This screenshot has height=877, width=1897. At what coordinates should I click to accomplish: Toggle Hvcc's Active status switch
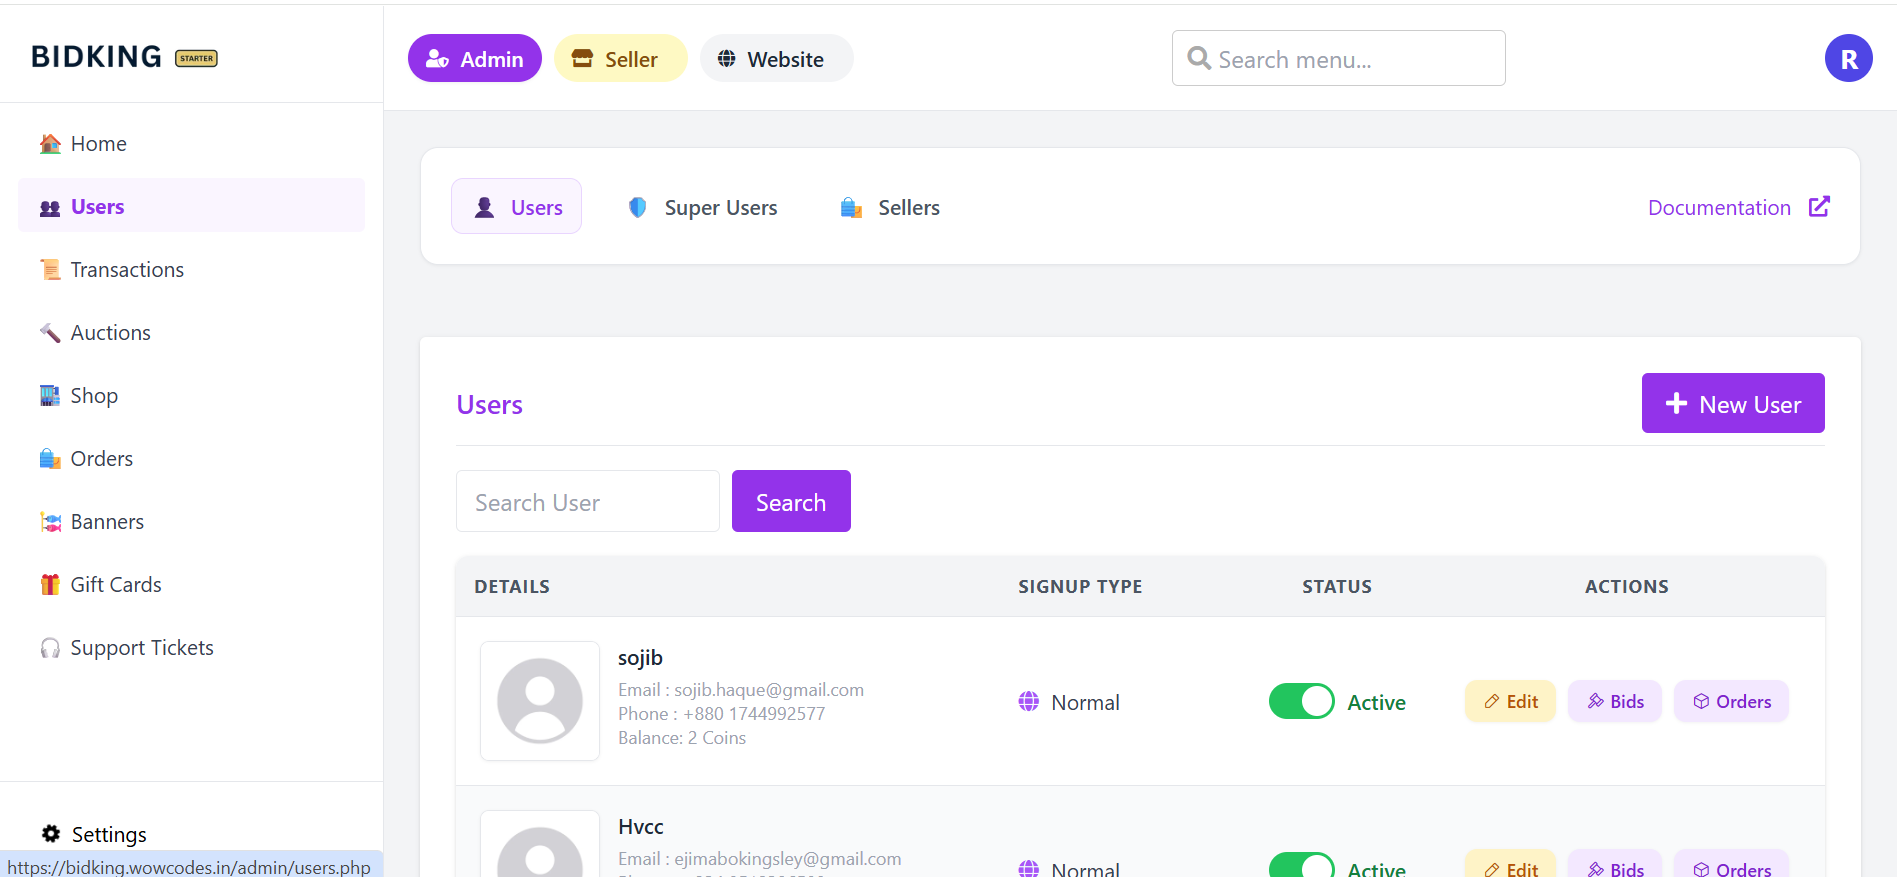click(x=1302, y=865)
